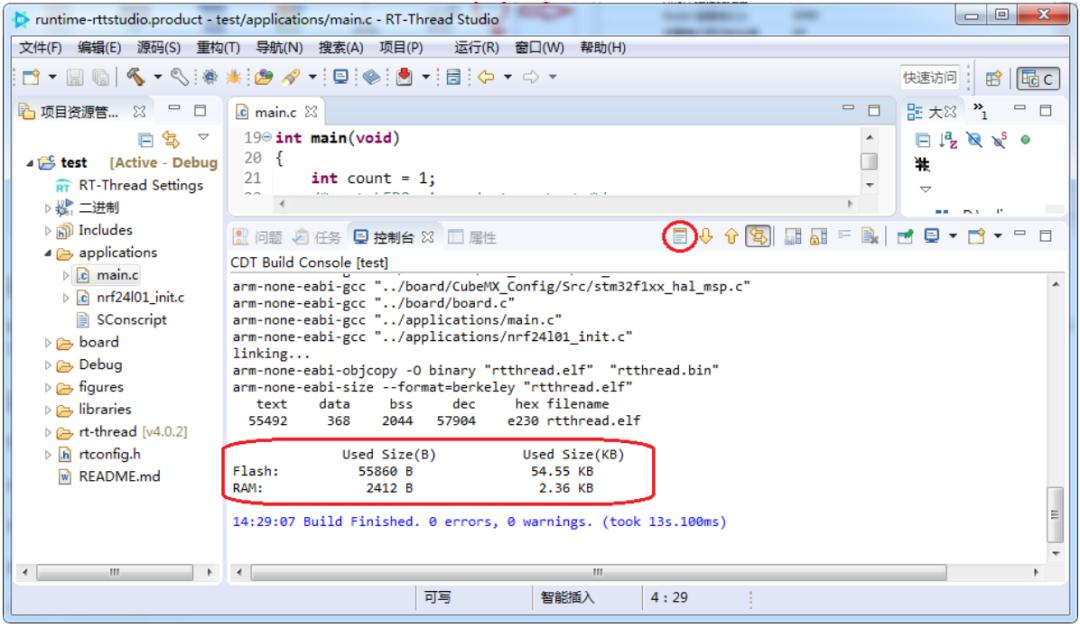Switch to the 属性 tab
Image resolution: width=1080 pixels, height=628 pixels.
[472, 238]
